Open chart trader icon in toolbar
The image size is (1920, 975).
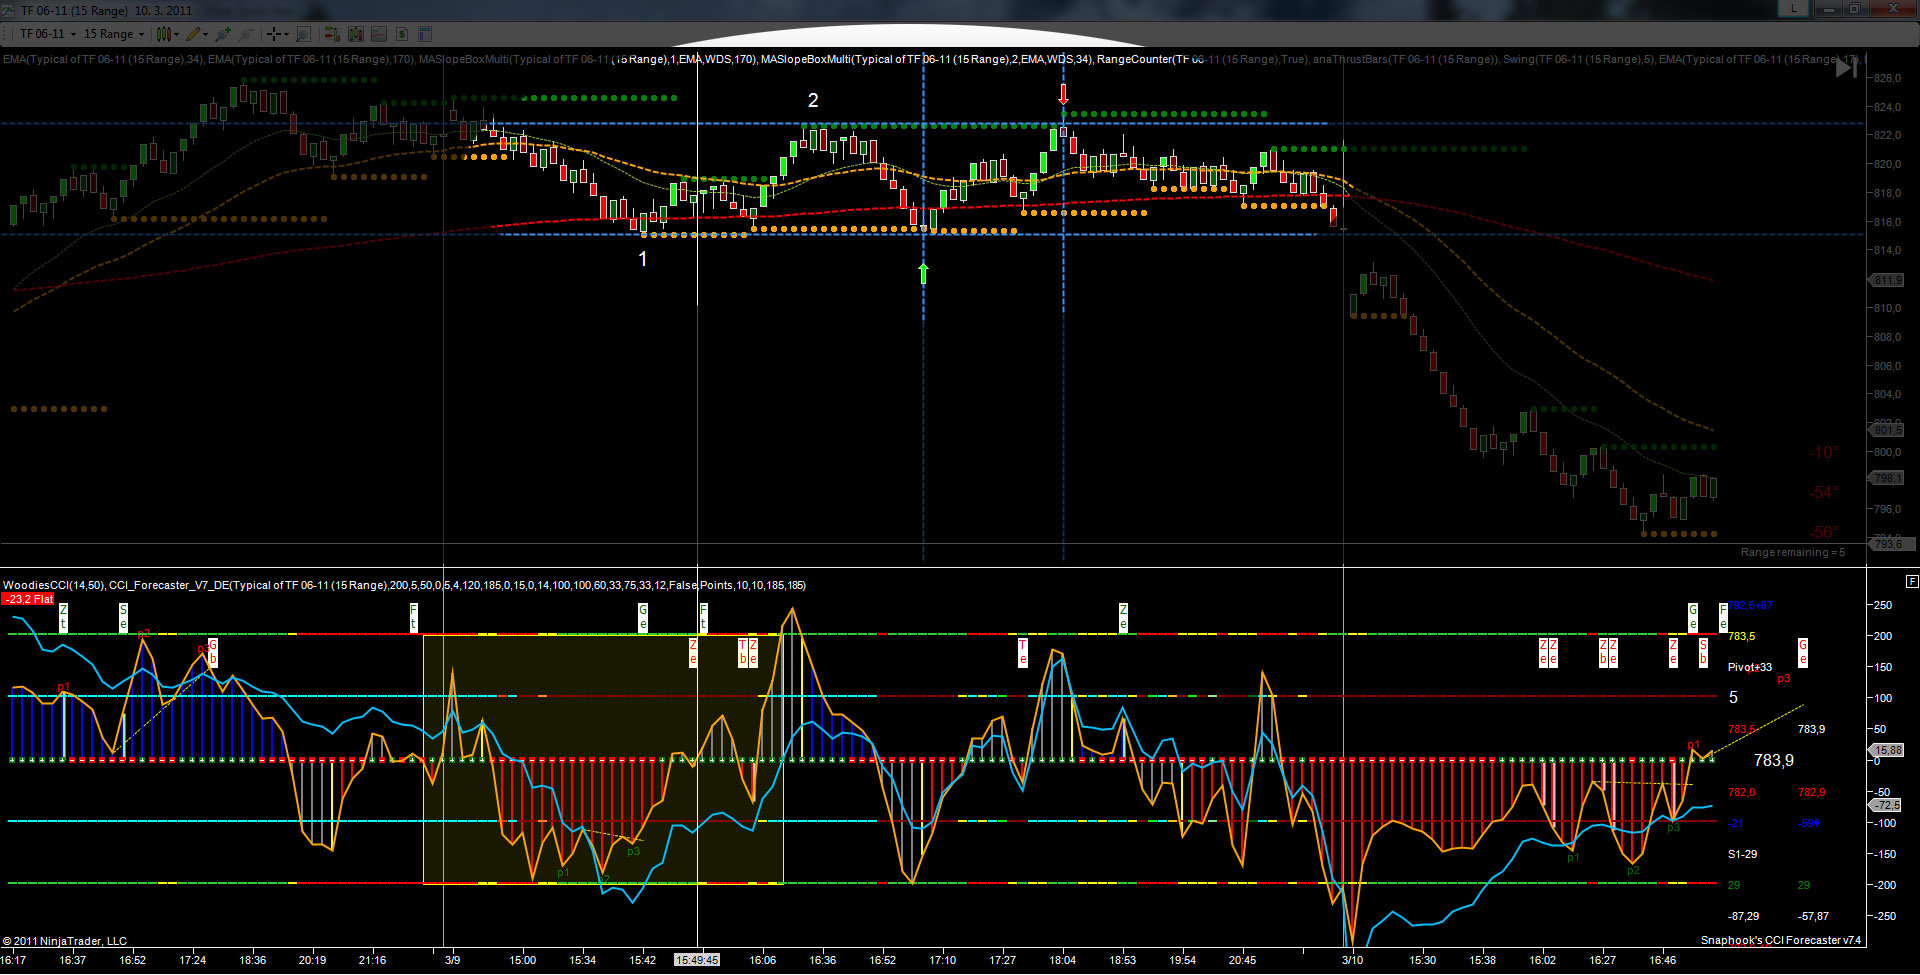click(x=331, y=34)
